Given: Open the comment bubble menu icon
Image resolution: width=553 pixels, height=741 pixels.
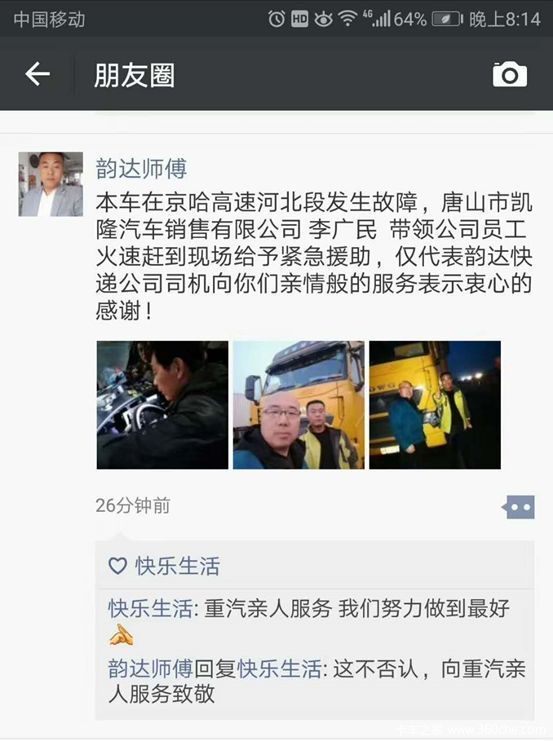Looking at the screenshot, I should (x=518, y=507).
